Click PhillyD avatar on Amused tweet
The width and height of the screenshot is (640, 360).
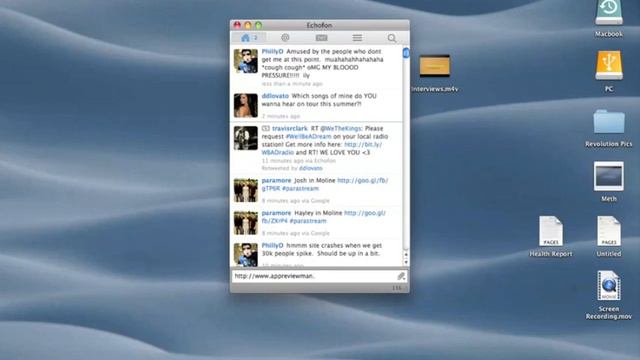click(x=246, y=61)
